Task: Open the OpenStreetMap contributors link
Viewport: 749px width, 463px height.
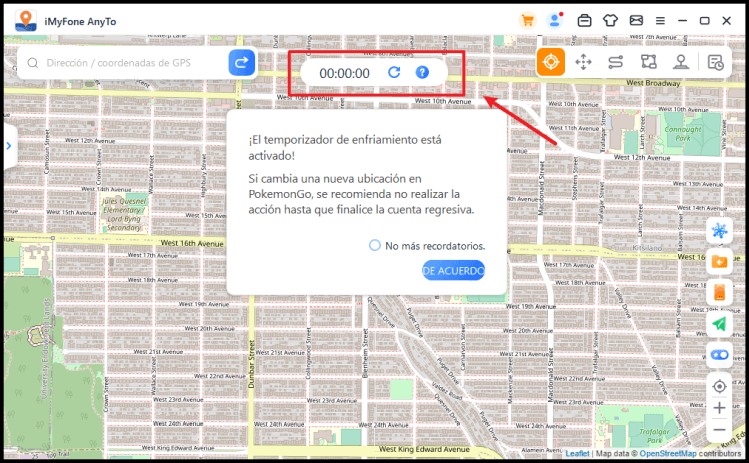Action: click(x=668, y=453)
